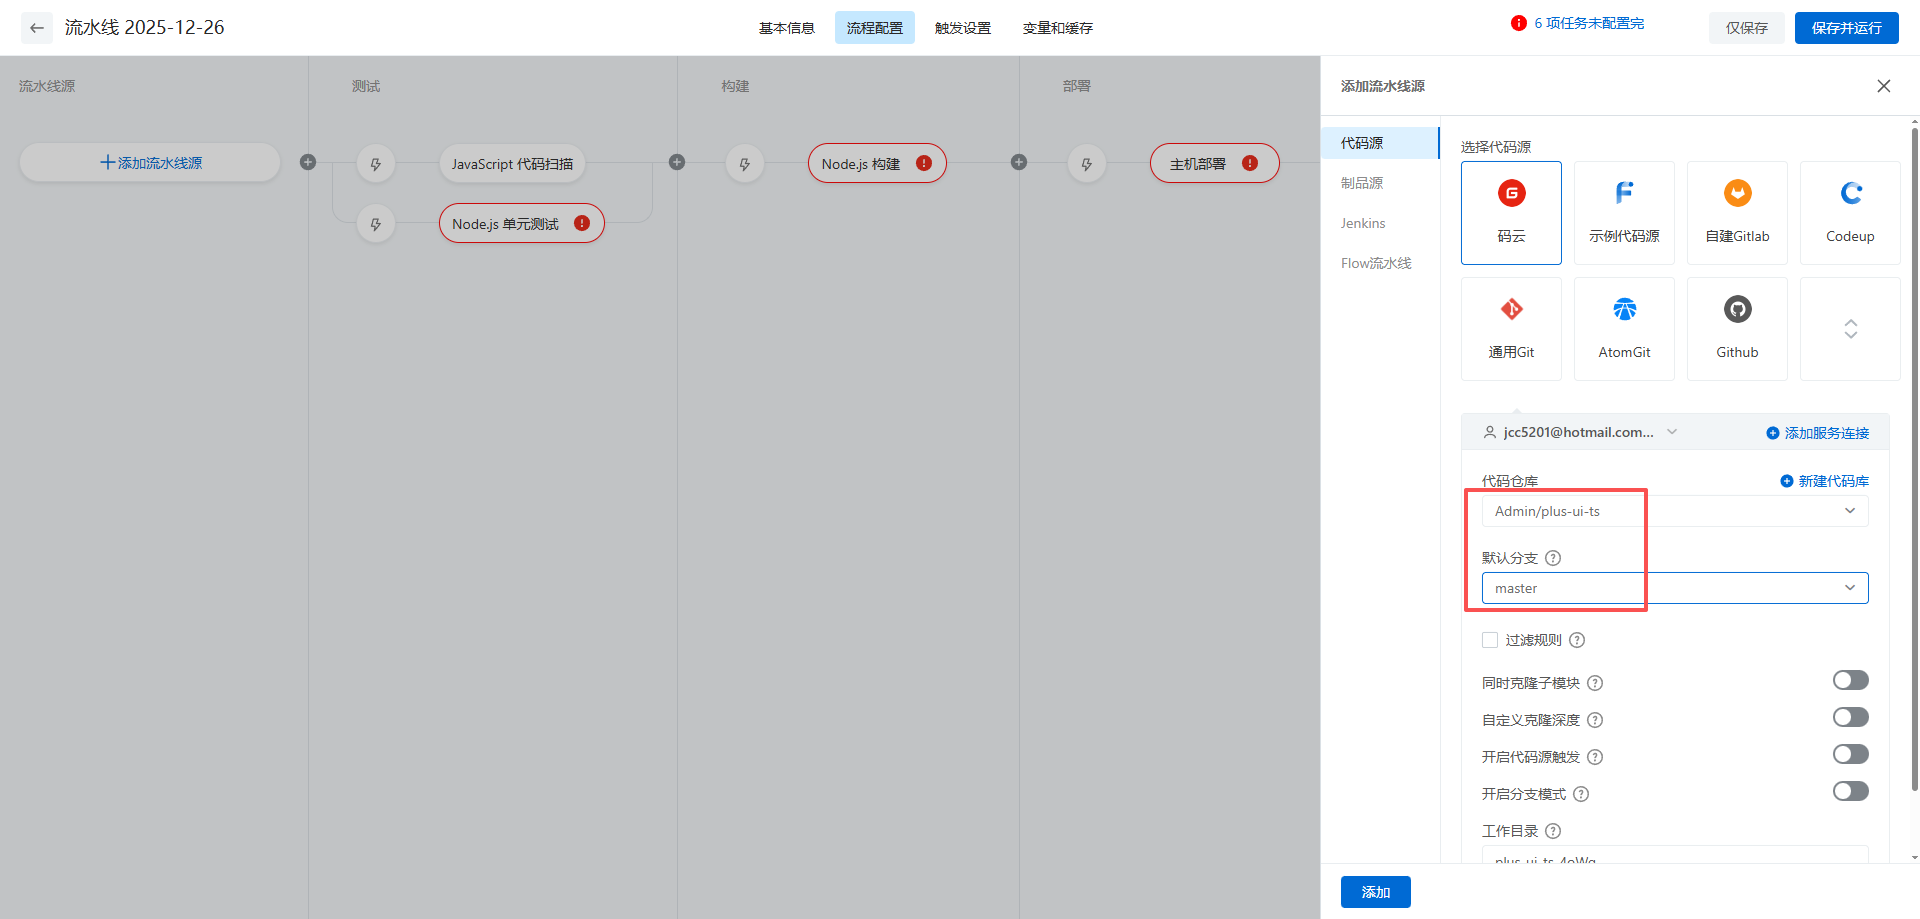Viewport: 1920px width, 919px height.
Task: Open the Node.js 构建 task node
Action: tap(877, 164)
